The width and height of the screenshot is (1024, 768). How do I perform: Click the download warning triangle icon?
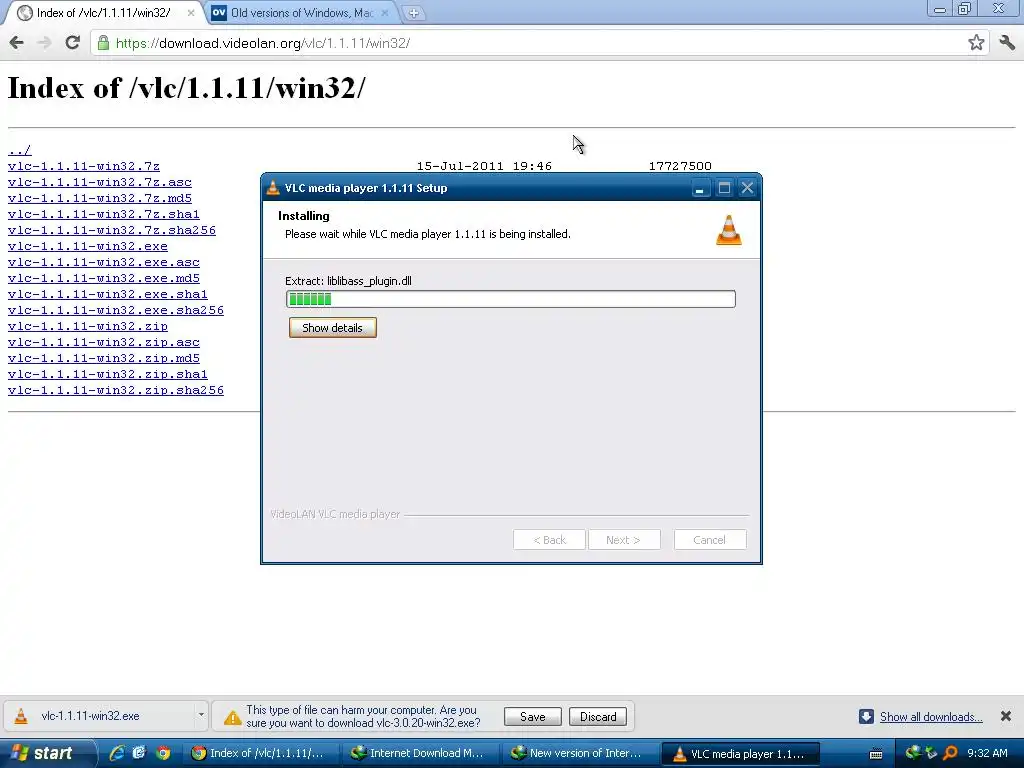(x=232, y=718)
